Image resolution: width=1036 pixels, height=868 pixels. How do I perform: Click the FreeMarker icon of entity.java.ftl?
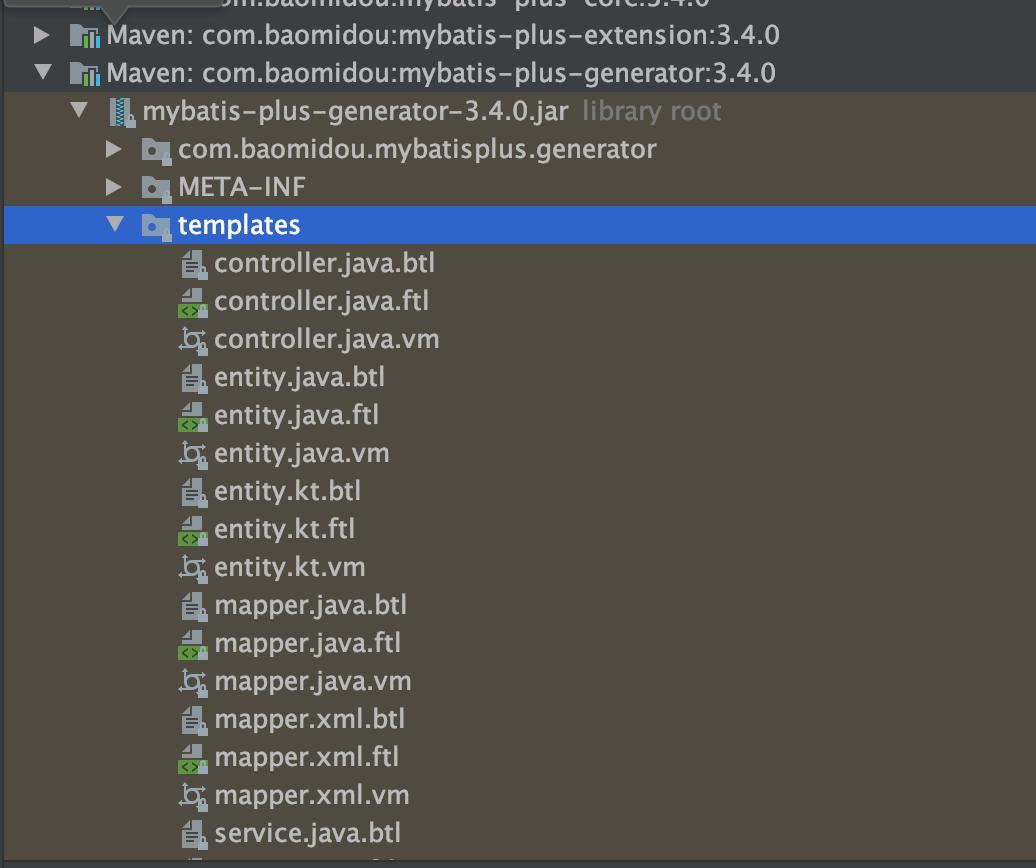tap(193, 417)
